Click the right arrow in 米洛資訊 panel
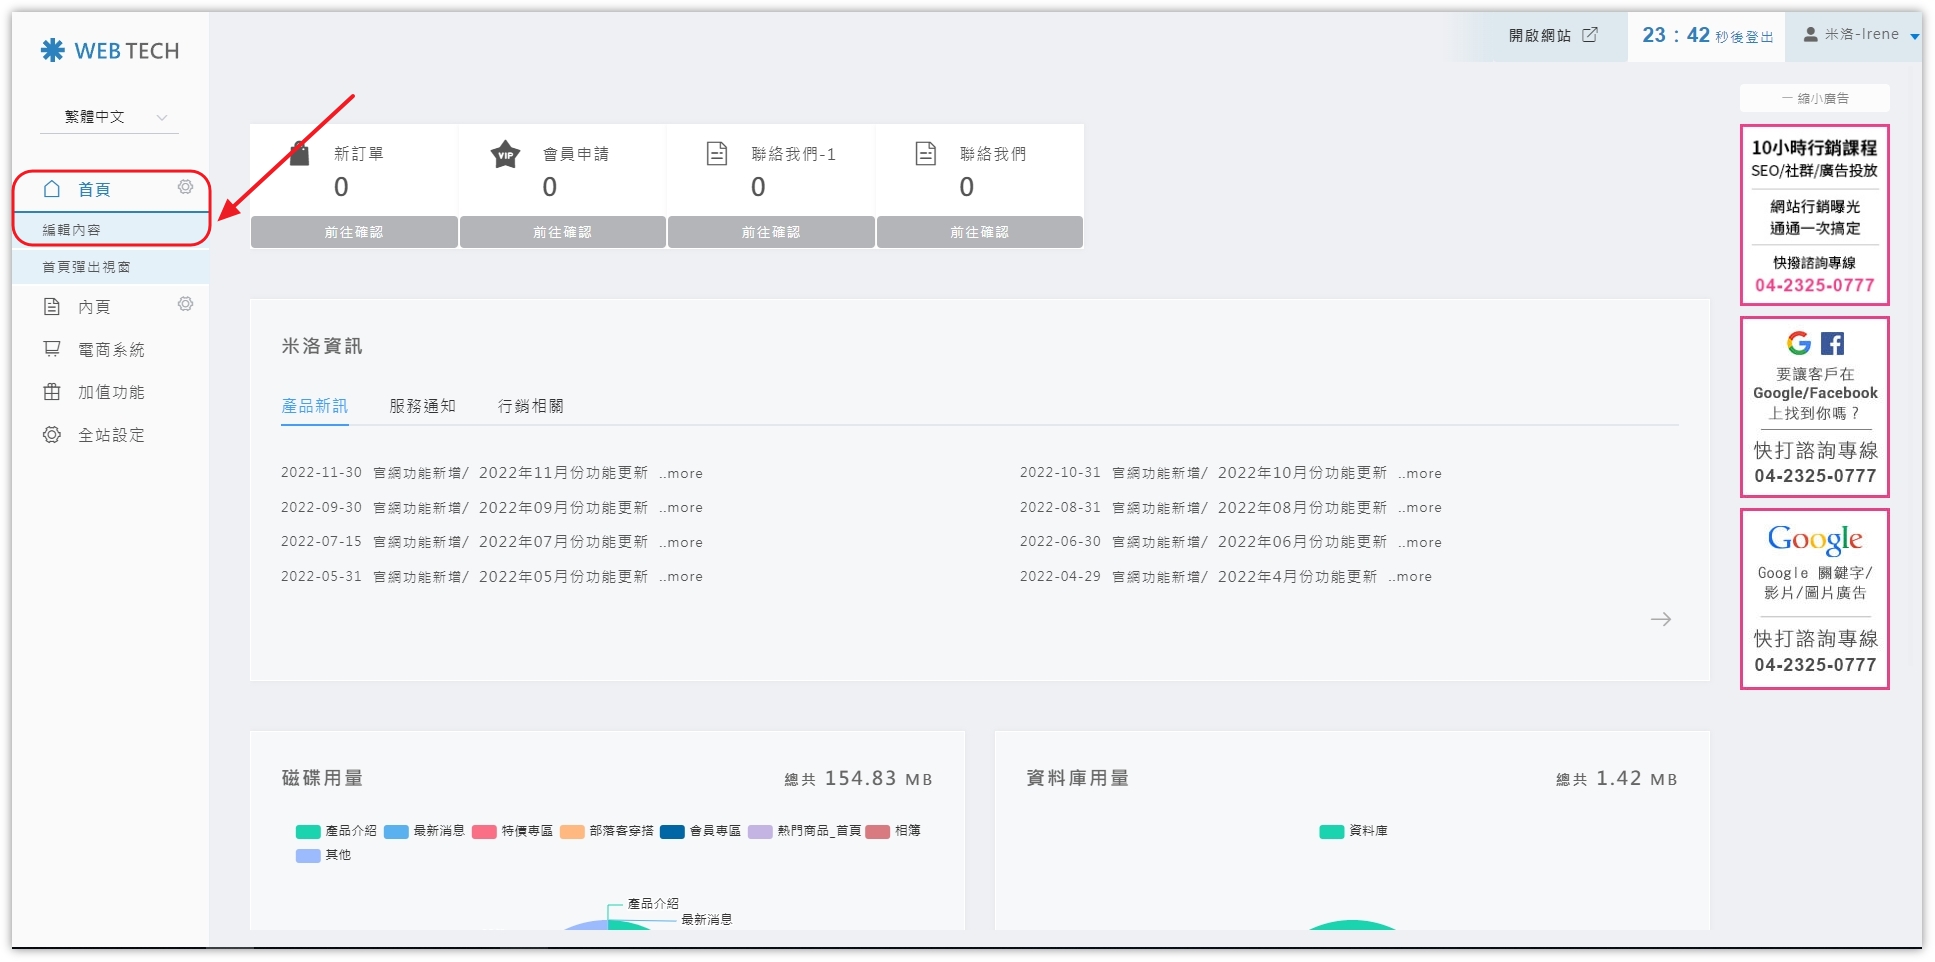The image size is (1935, 962). pos(1660,619)
